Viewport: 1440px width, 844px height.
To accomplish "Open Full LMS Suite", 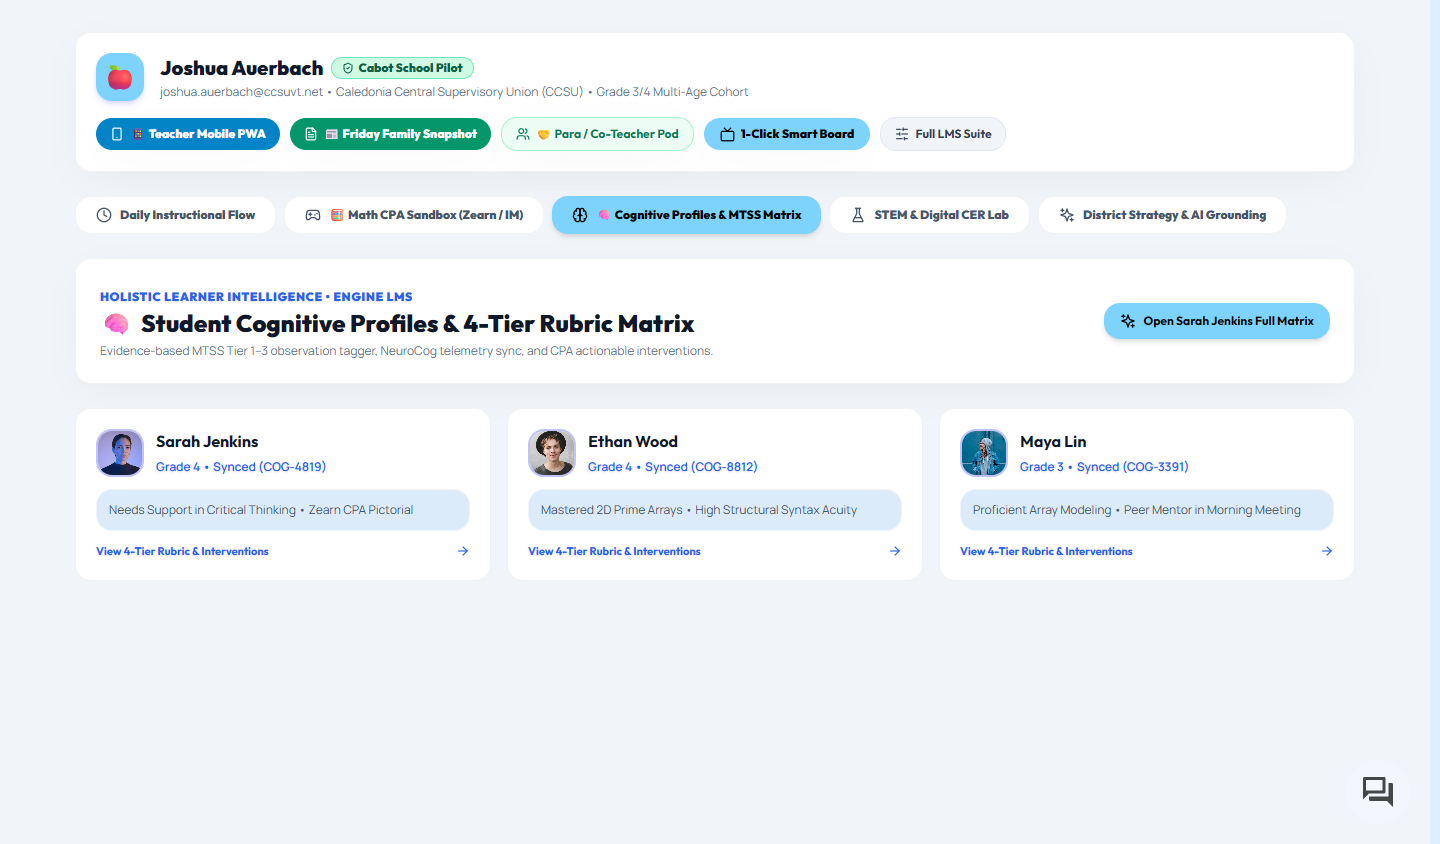I will pos(943,134).
